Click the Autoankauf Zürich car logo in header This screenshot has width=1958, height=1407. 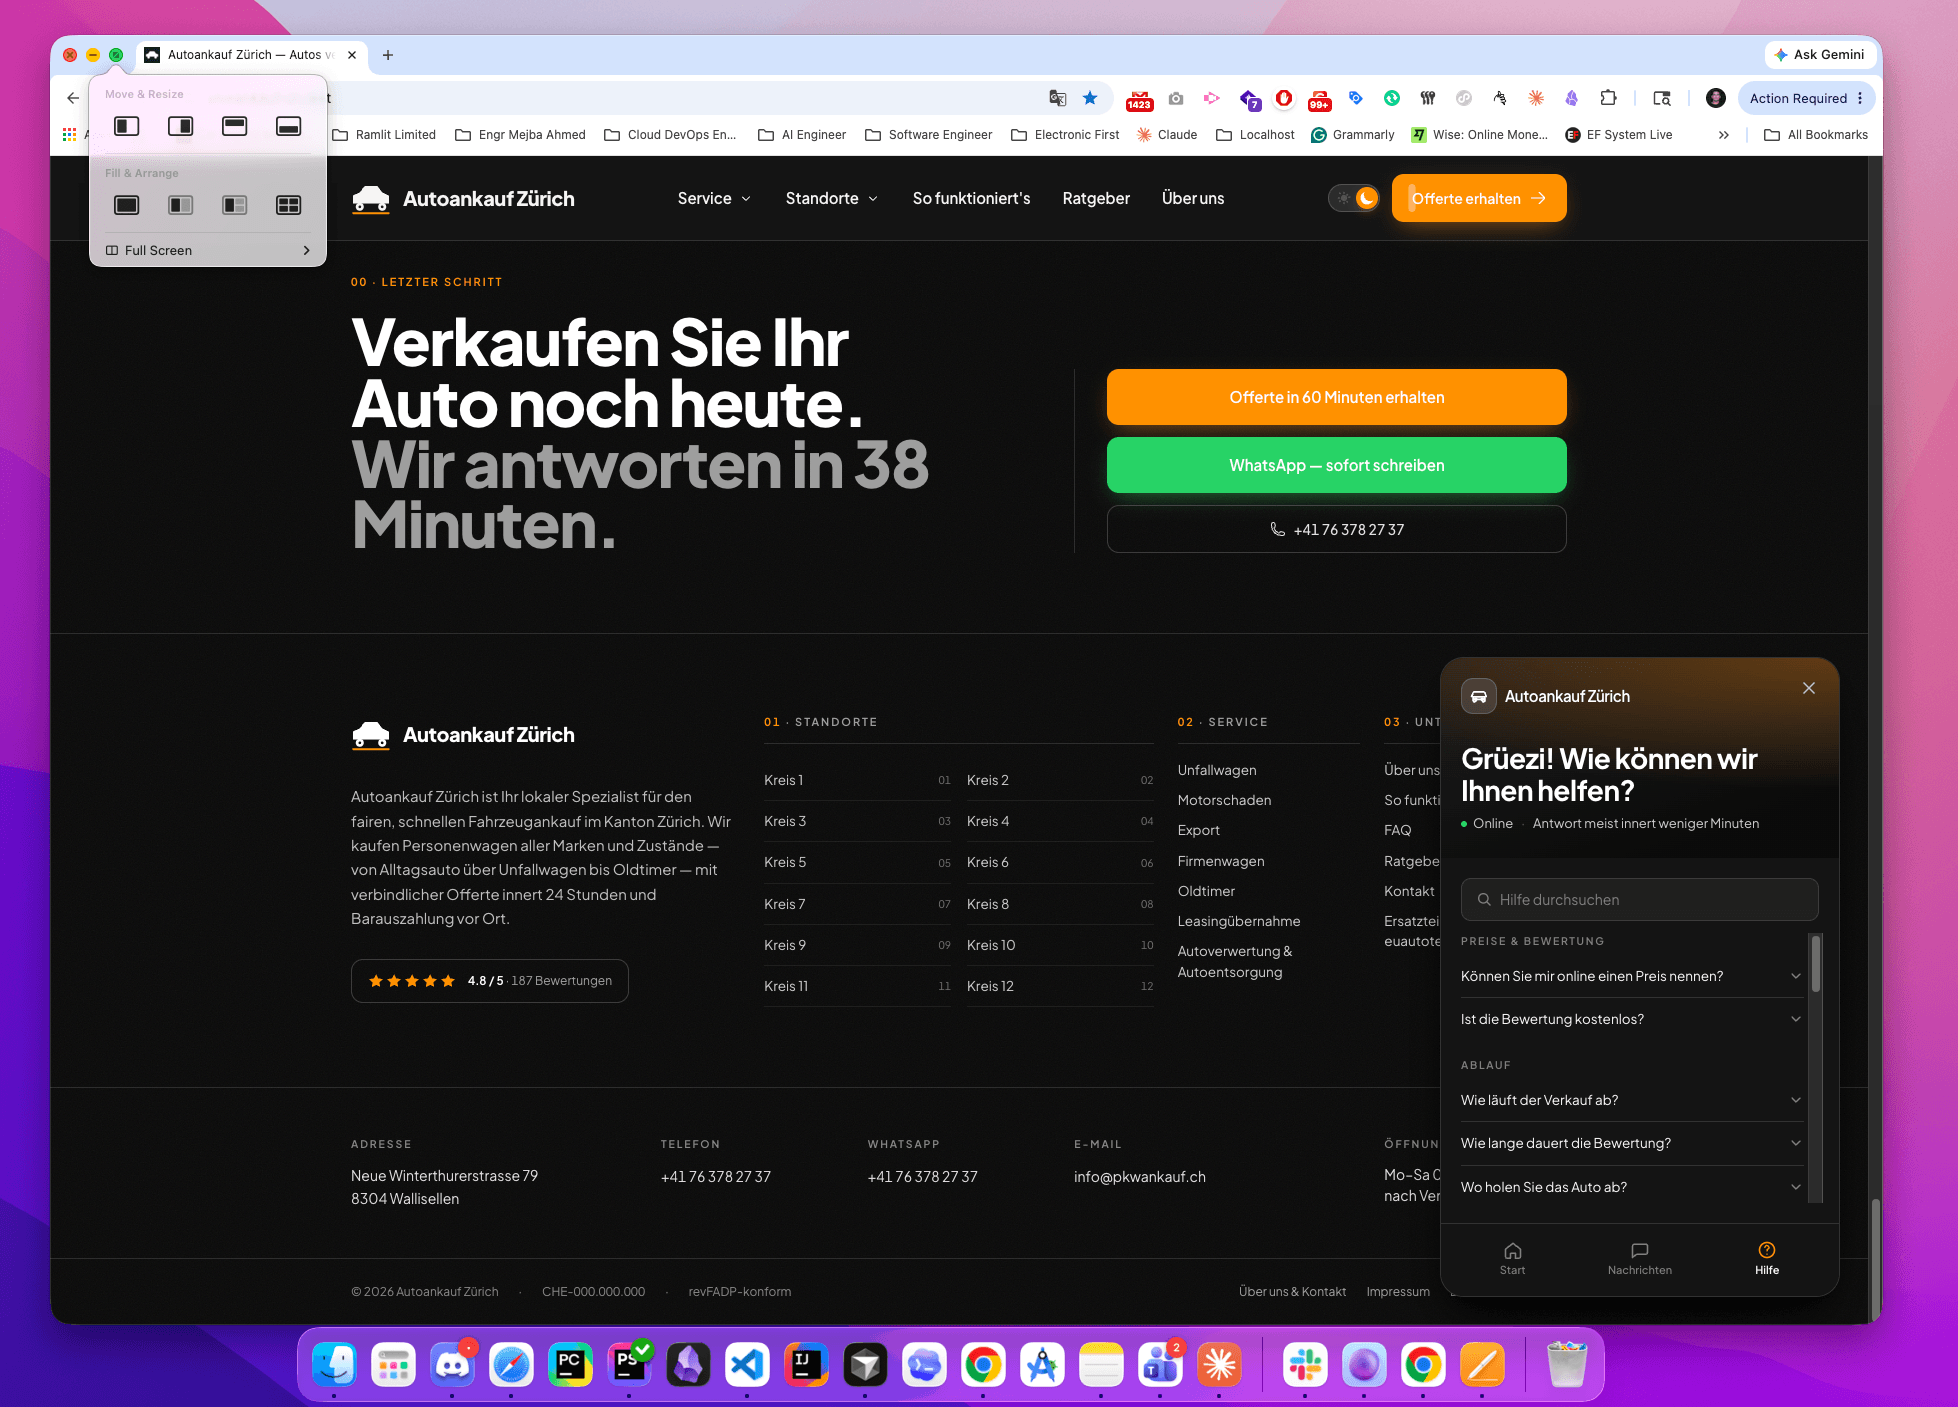[x=371, y=199]
